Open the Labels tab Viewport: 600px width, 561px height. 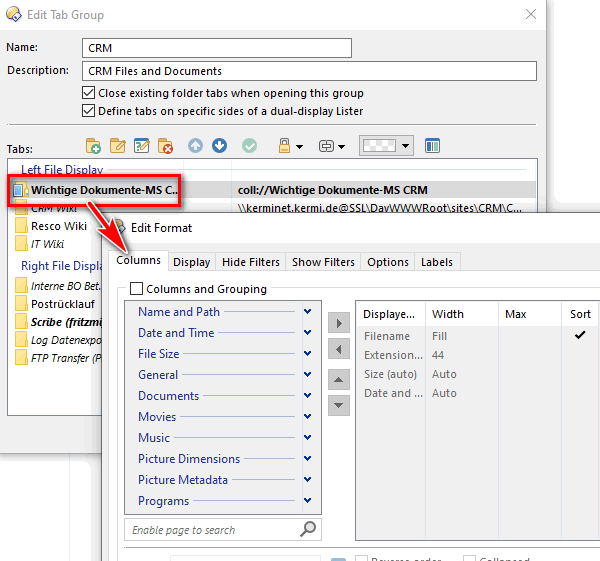(x=437, y=262)
